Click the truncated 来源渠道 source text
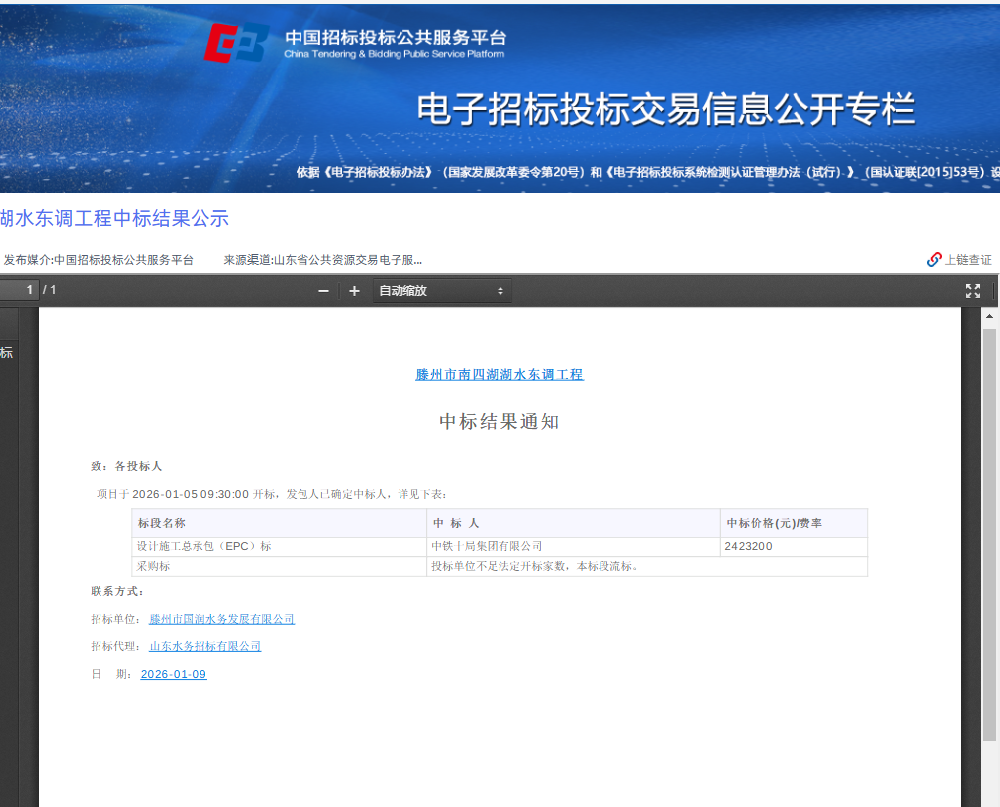The image size is (1000, 807). (320, 259)
